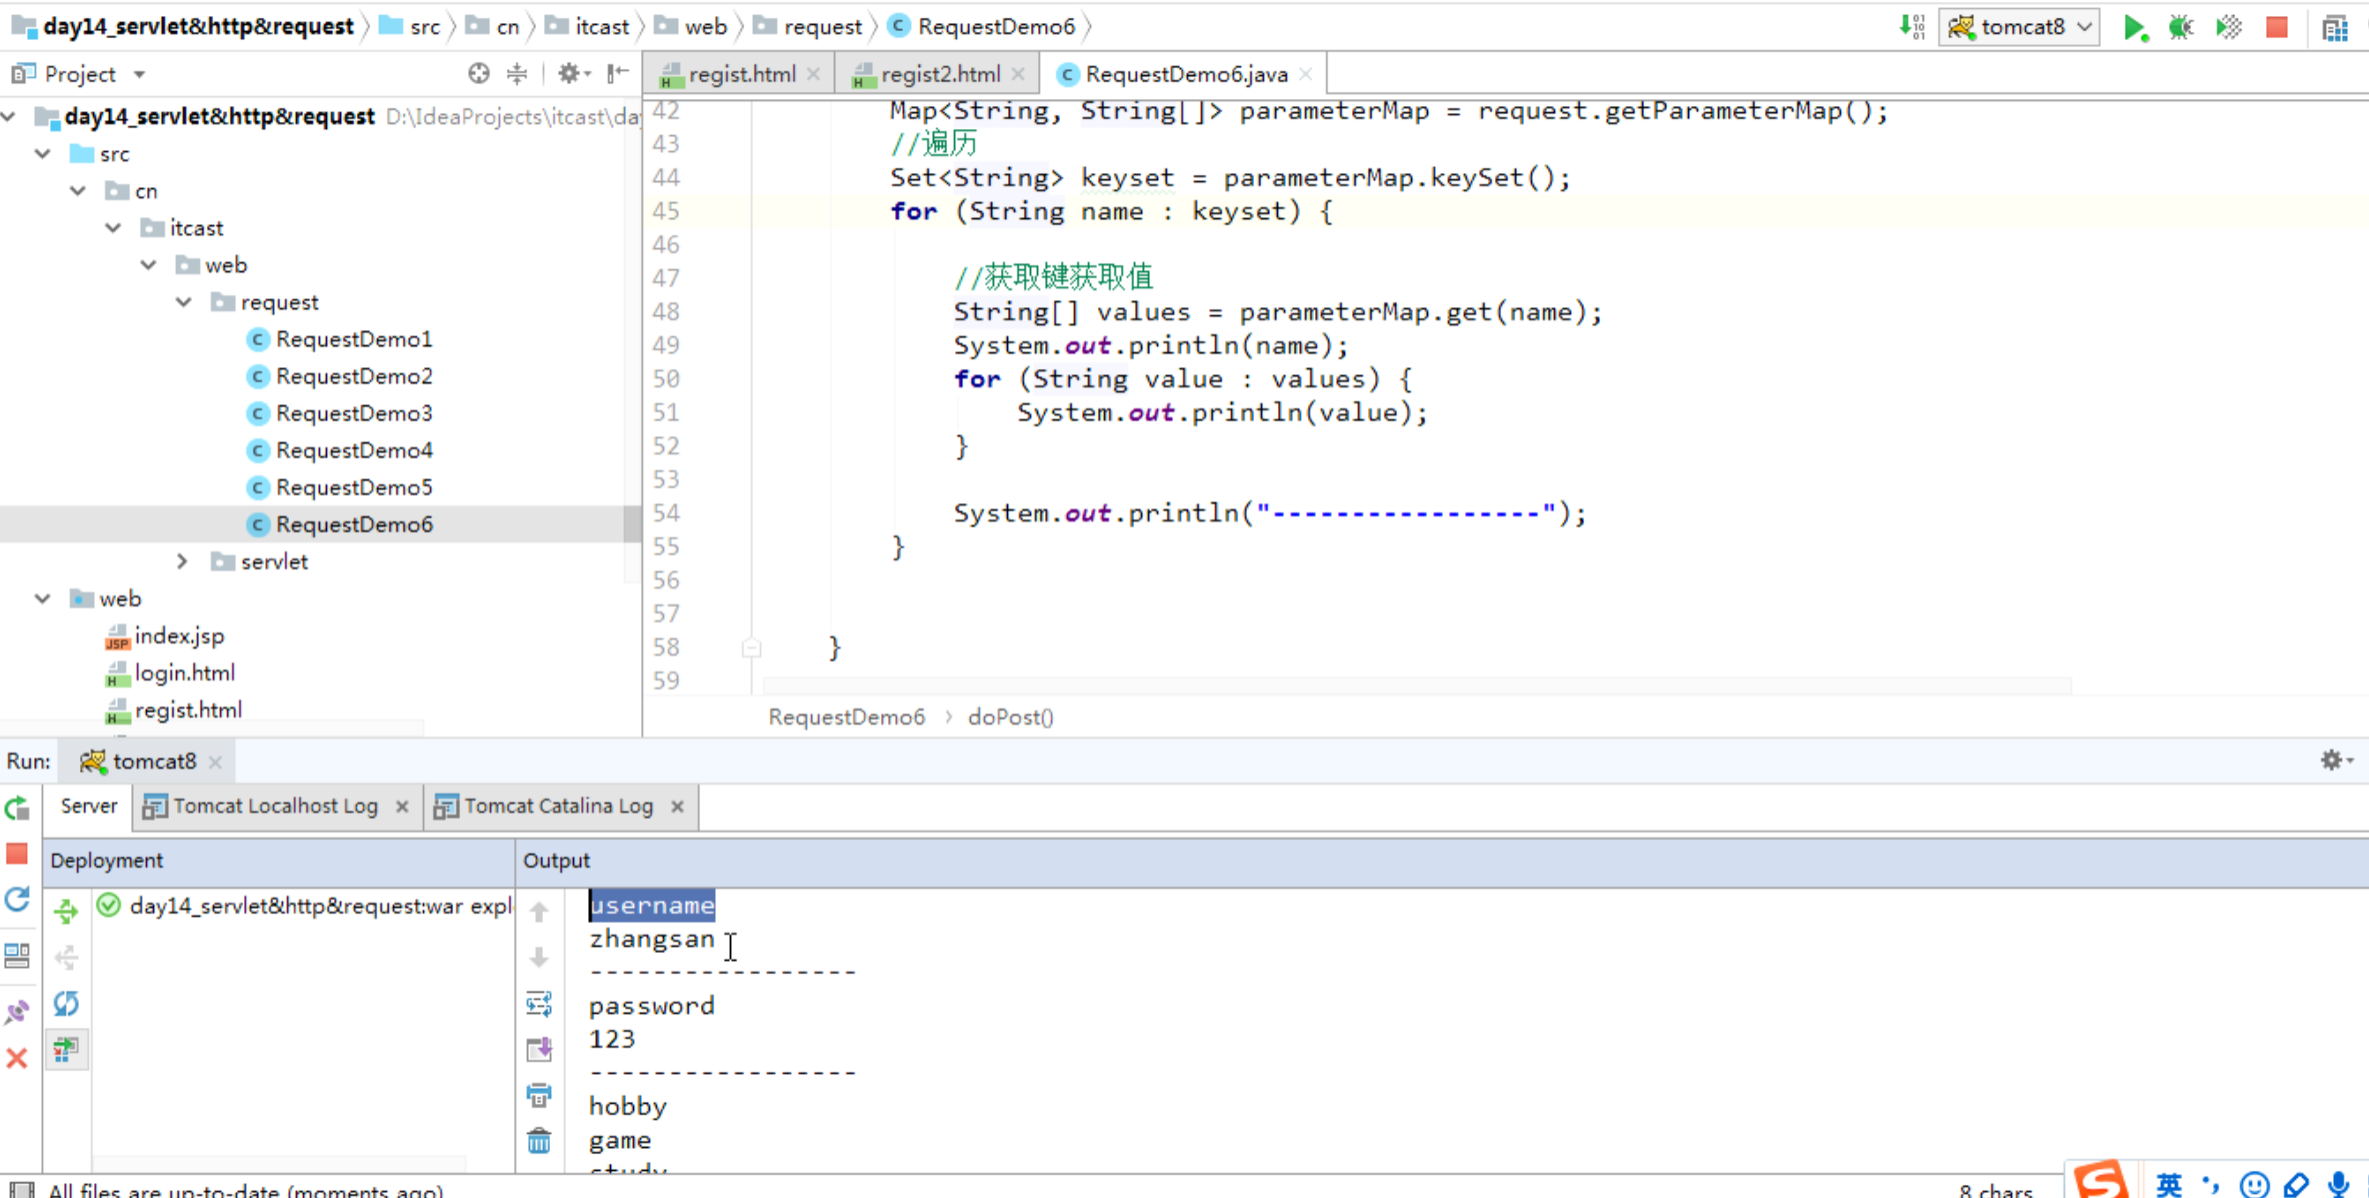Viewport: 2369px width, 1198px height.
Task: Click the trash Clear All output icon
Action: [539, 1141]
